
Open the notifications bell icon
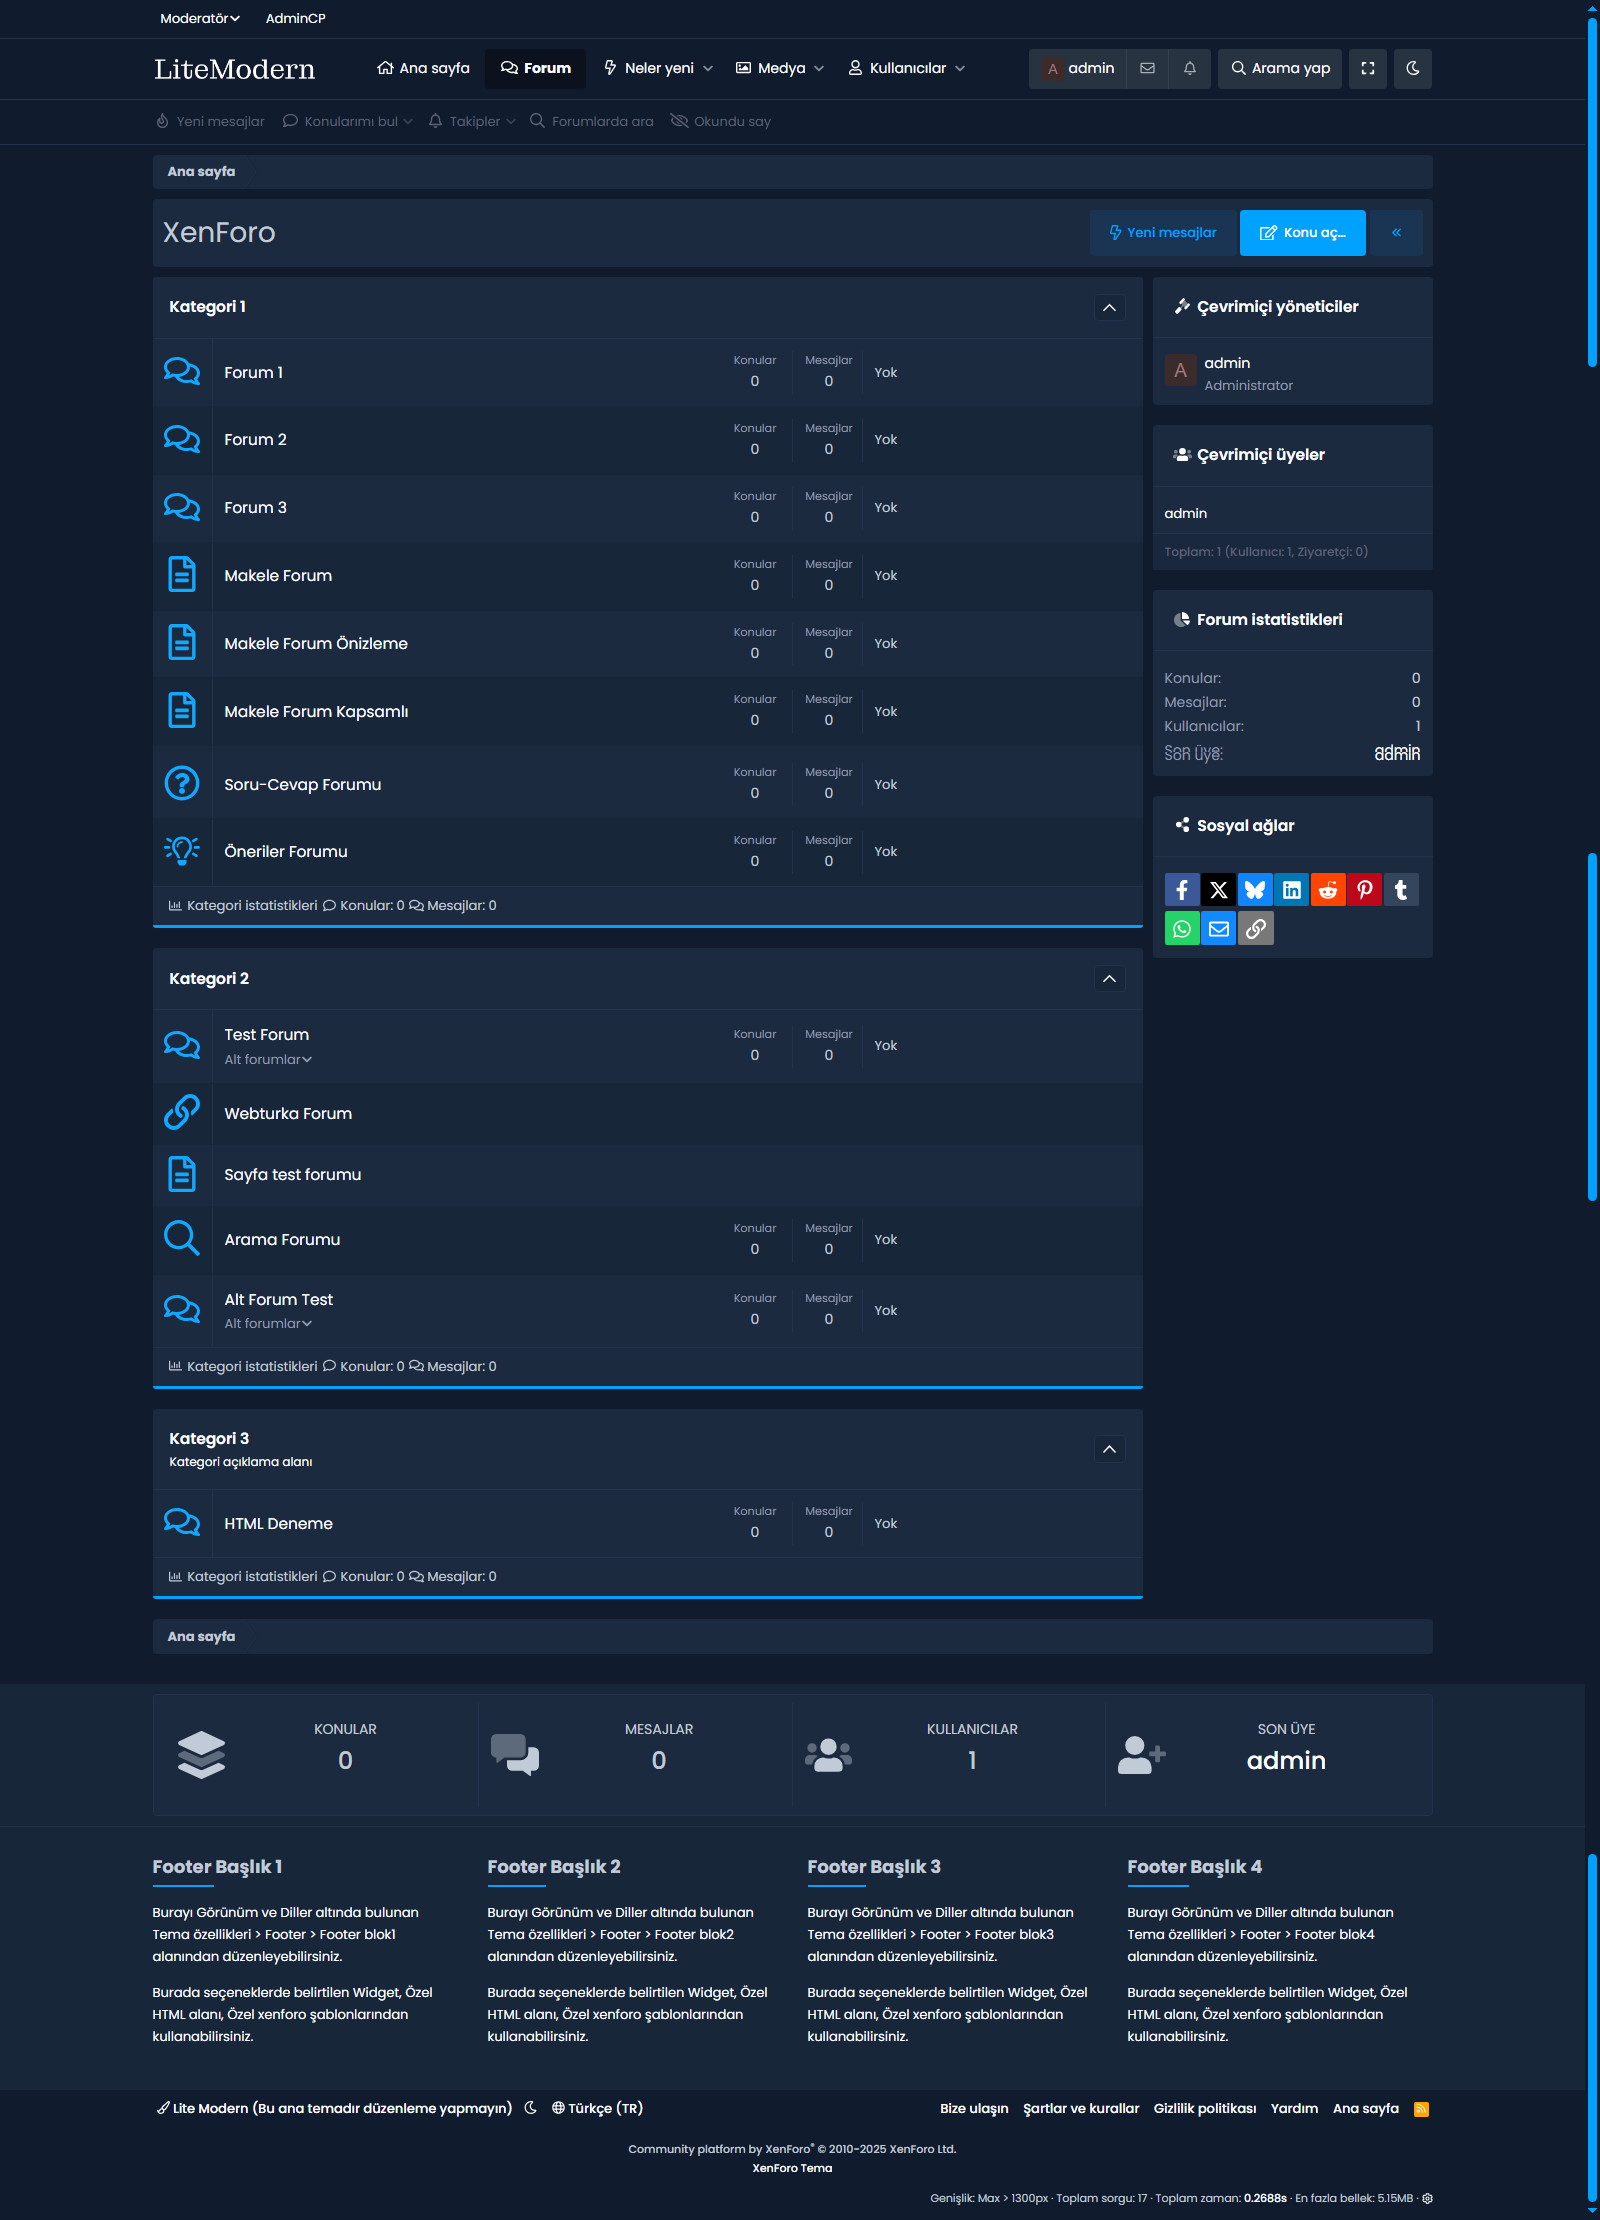coord(1189,69)
